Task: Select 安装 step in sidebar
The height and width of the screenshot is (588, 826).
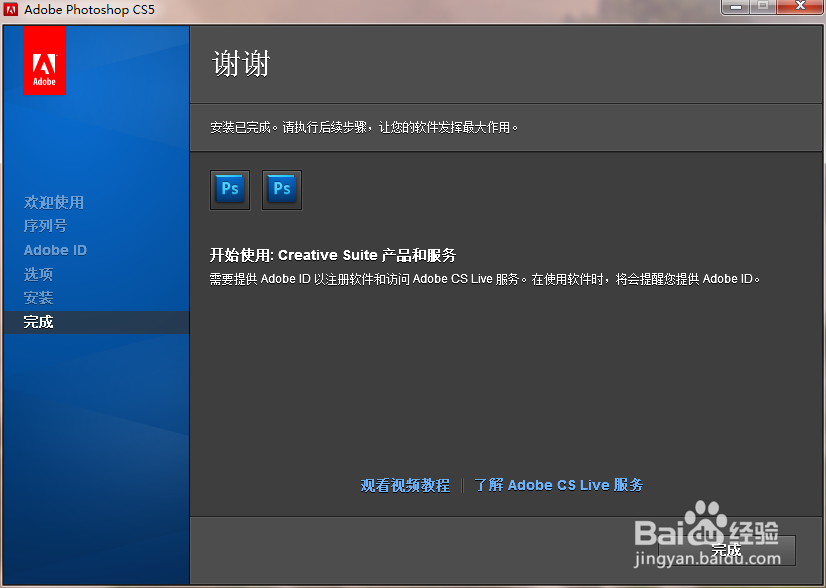Action: 38,298
